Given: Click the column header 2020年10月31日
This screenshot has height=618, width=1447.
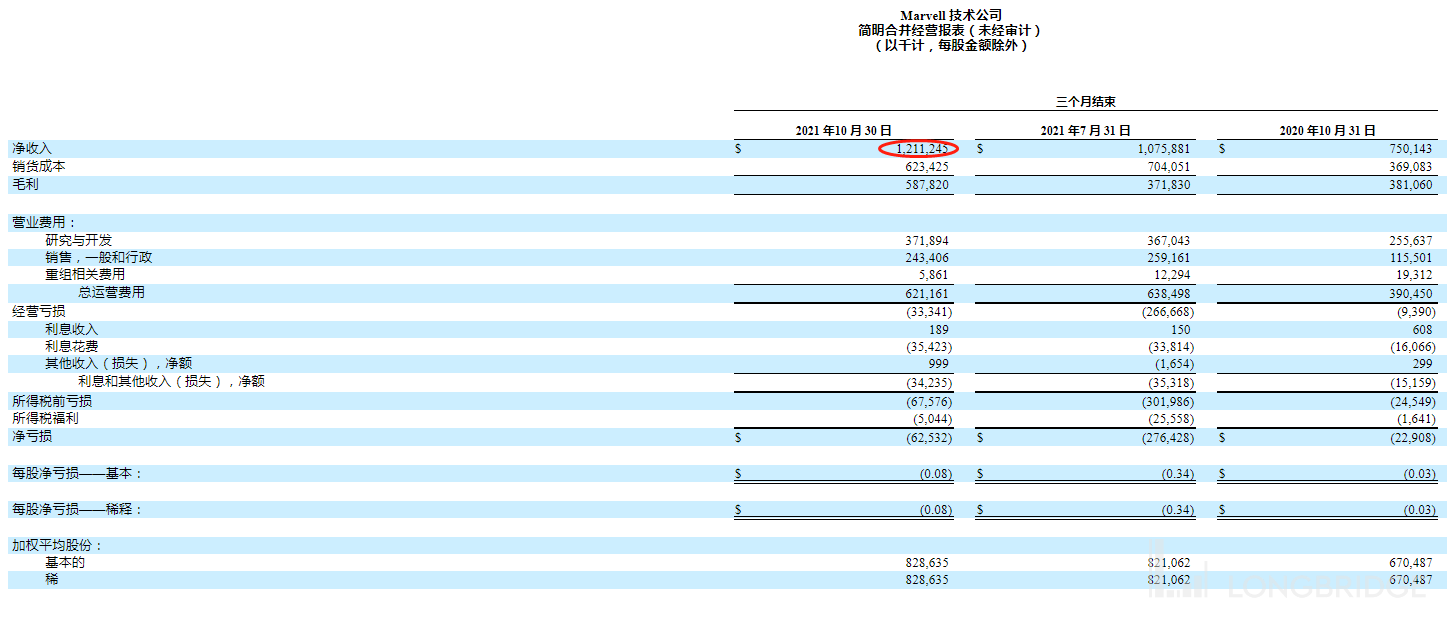Looking at the screenshot, I should (x=1327, y=131).
